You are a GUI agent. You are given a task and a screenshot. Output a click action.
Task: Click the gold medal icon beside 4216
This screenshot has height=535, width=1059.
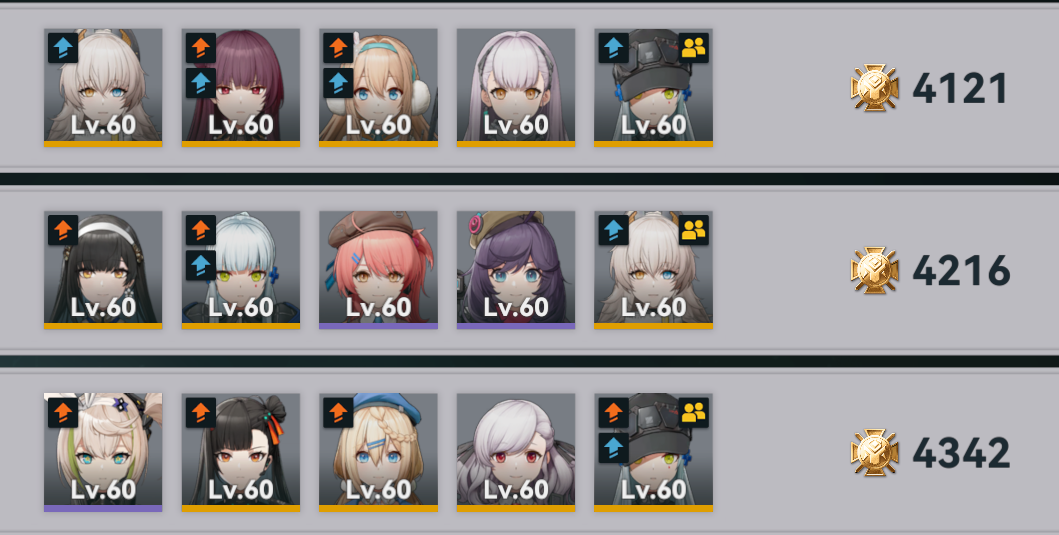click(875, 270)
